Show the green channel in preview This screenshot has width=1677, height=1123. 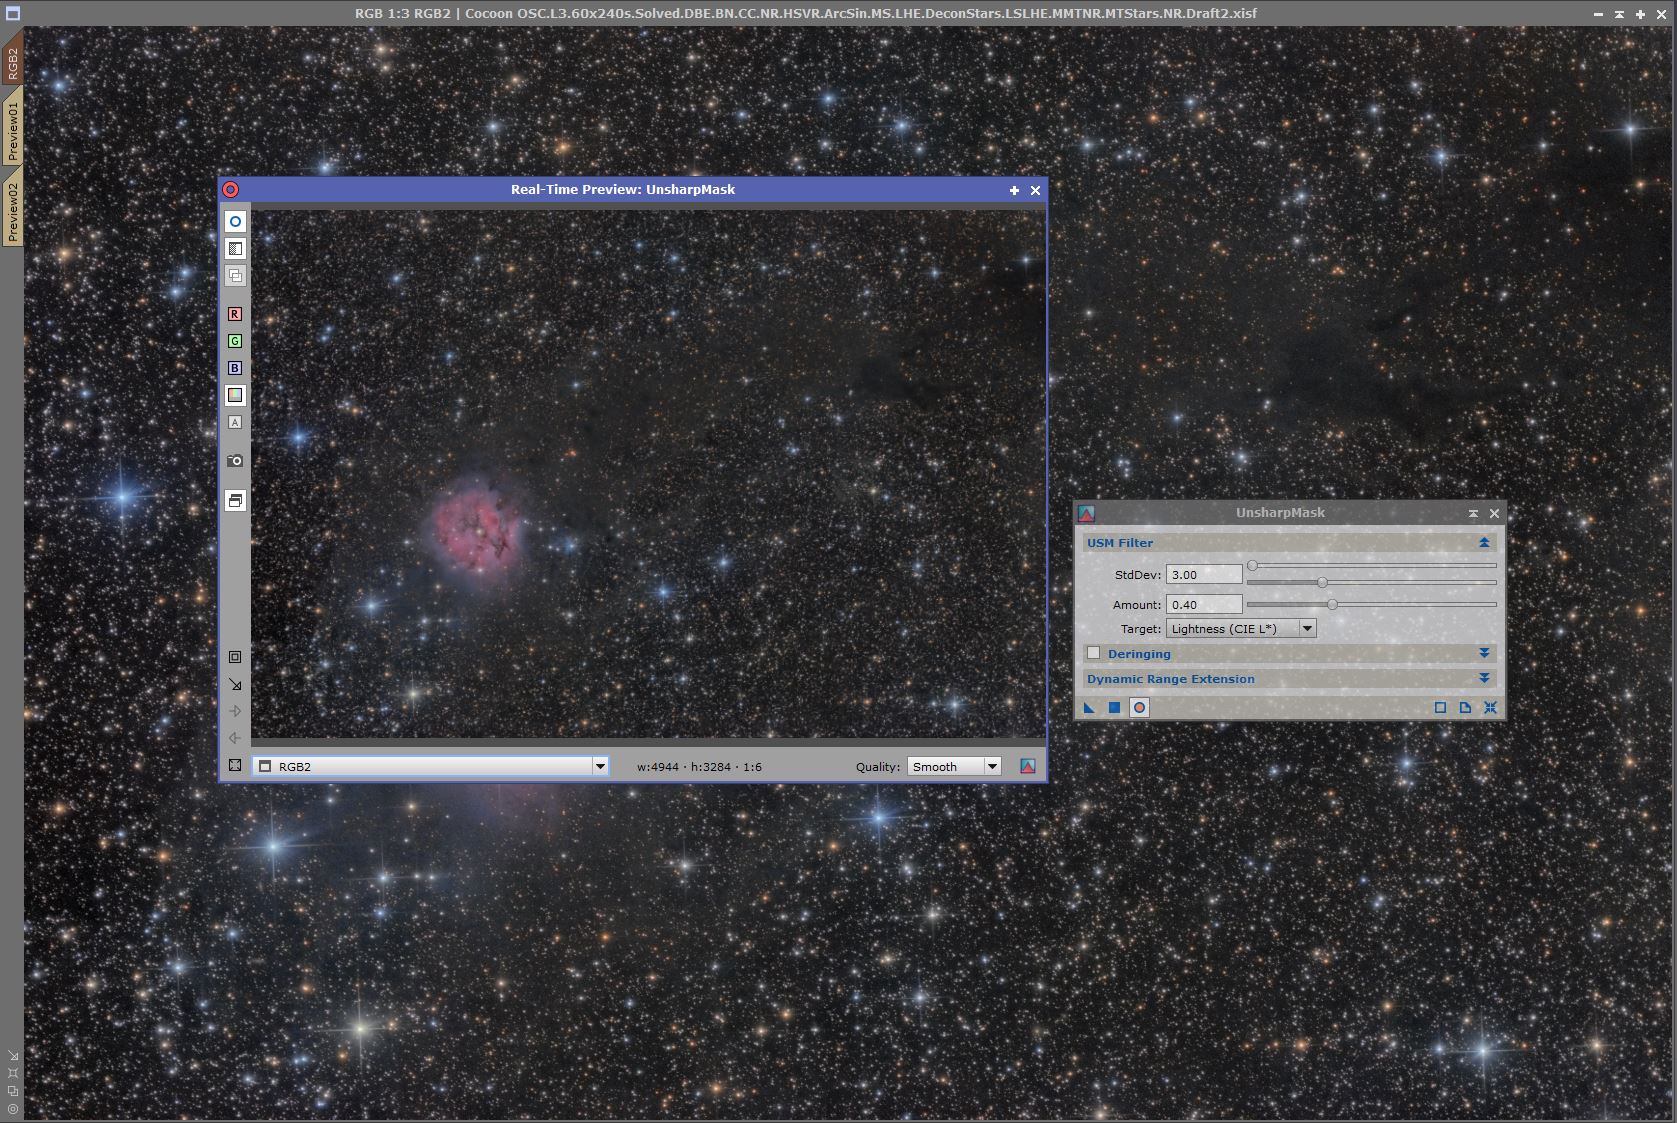click(x=235, y=341)
